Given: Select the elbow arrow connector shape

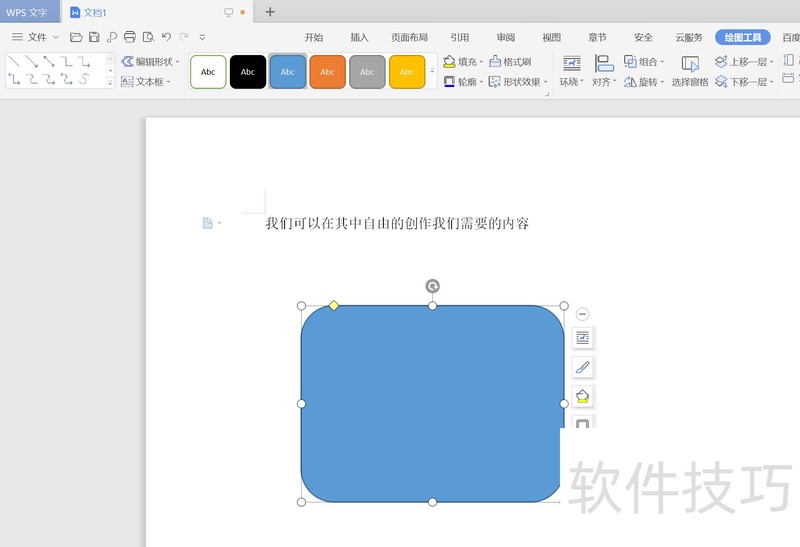Looking at the screenshot, I should (84, 62).
